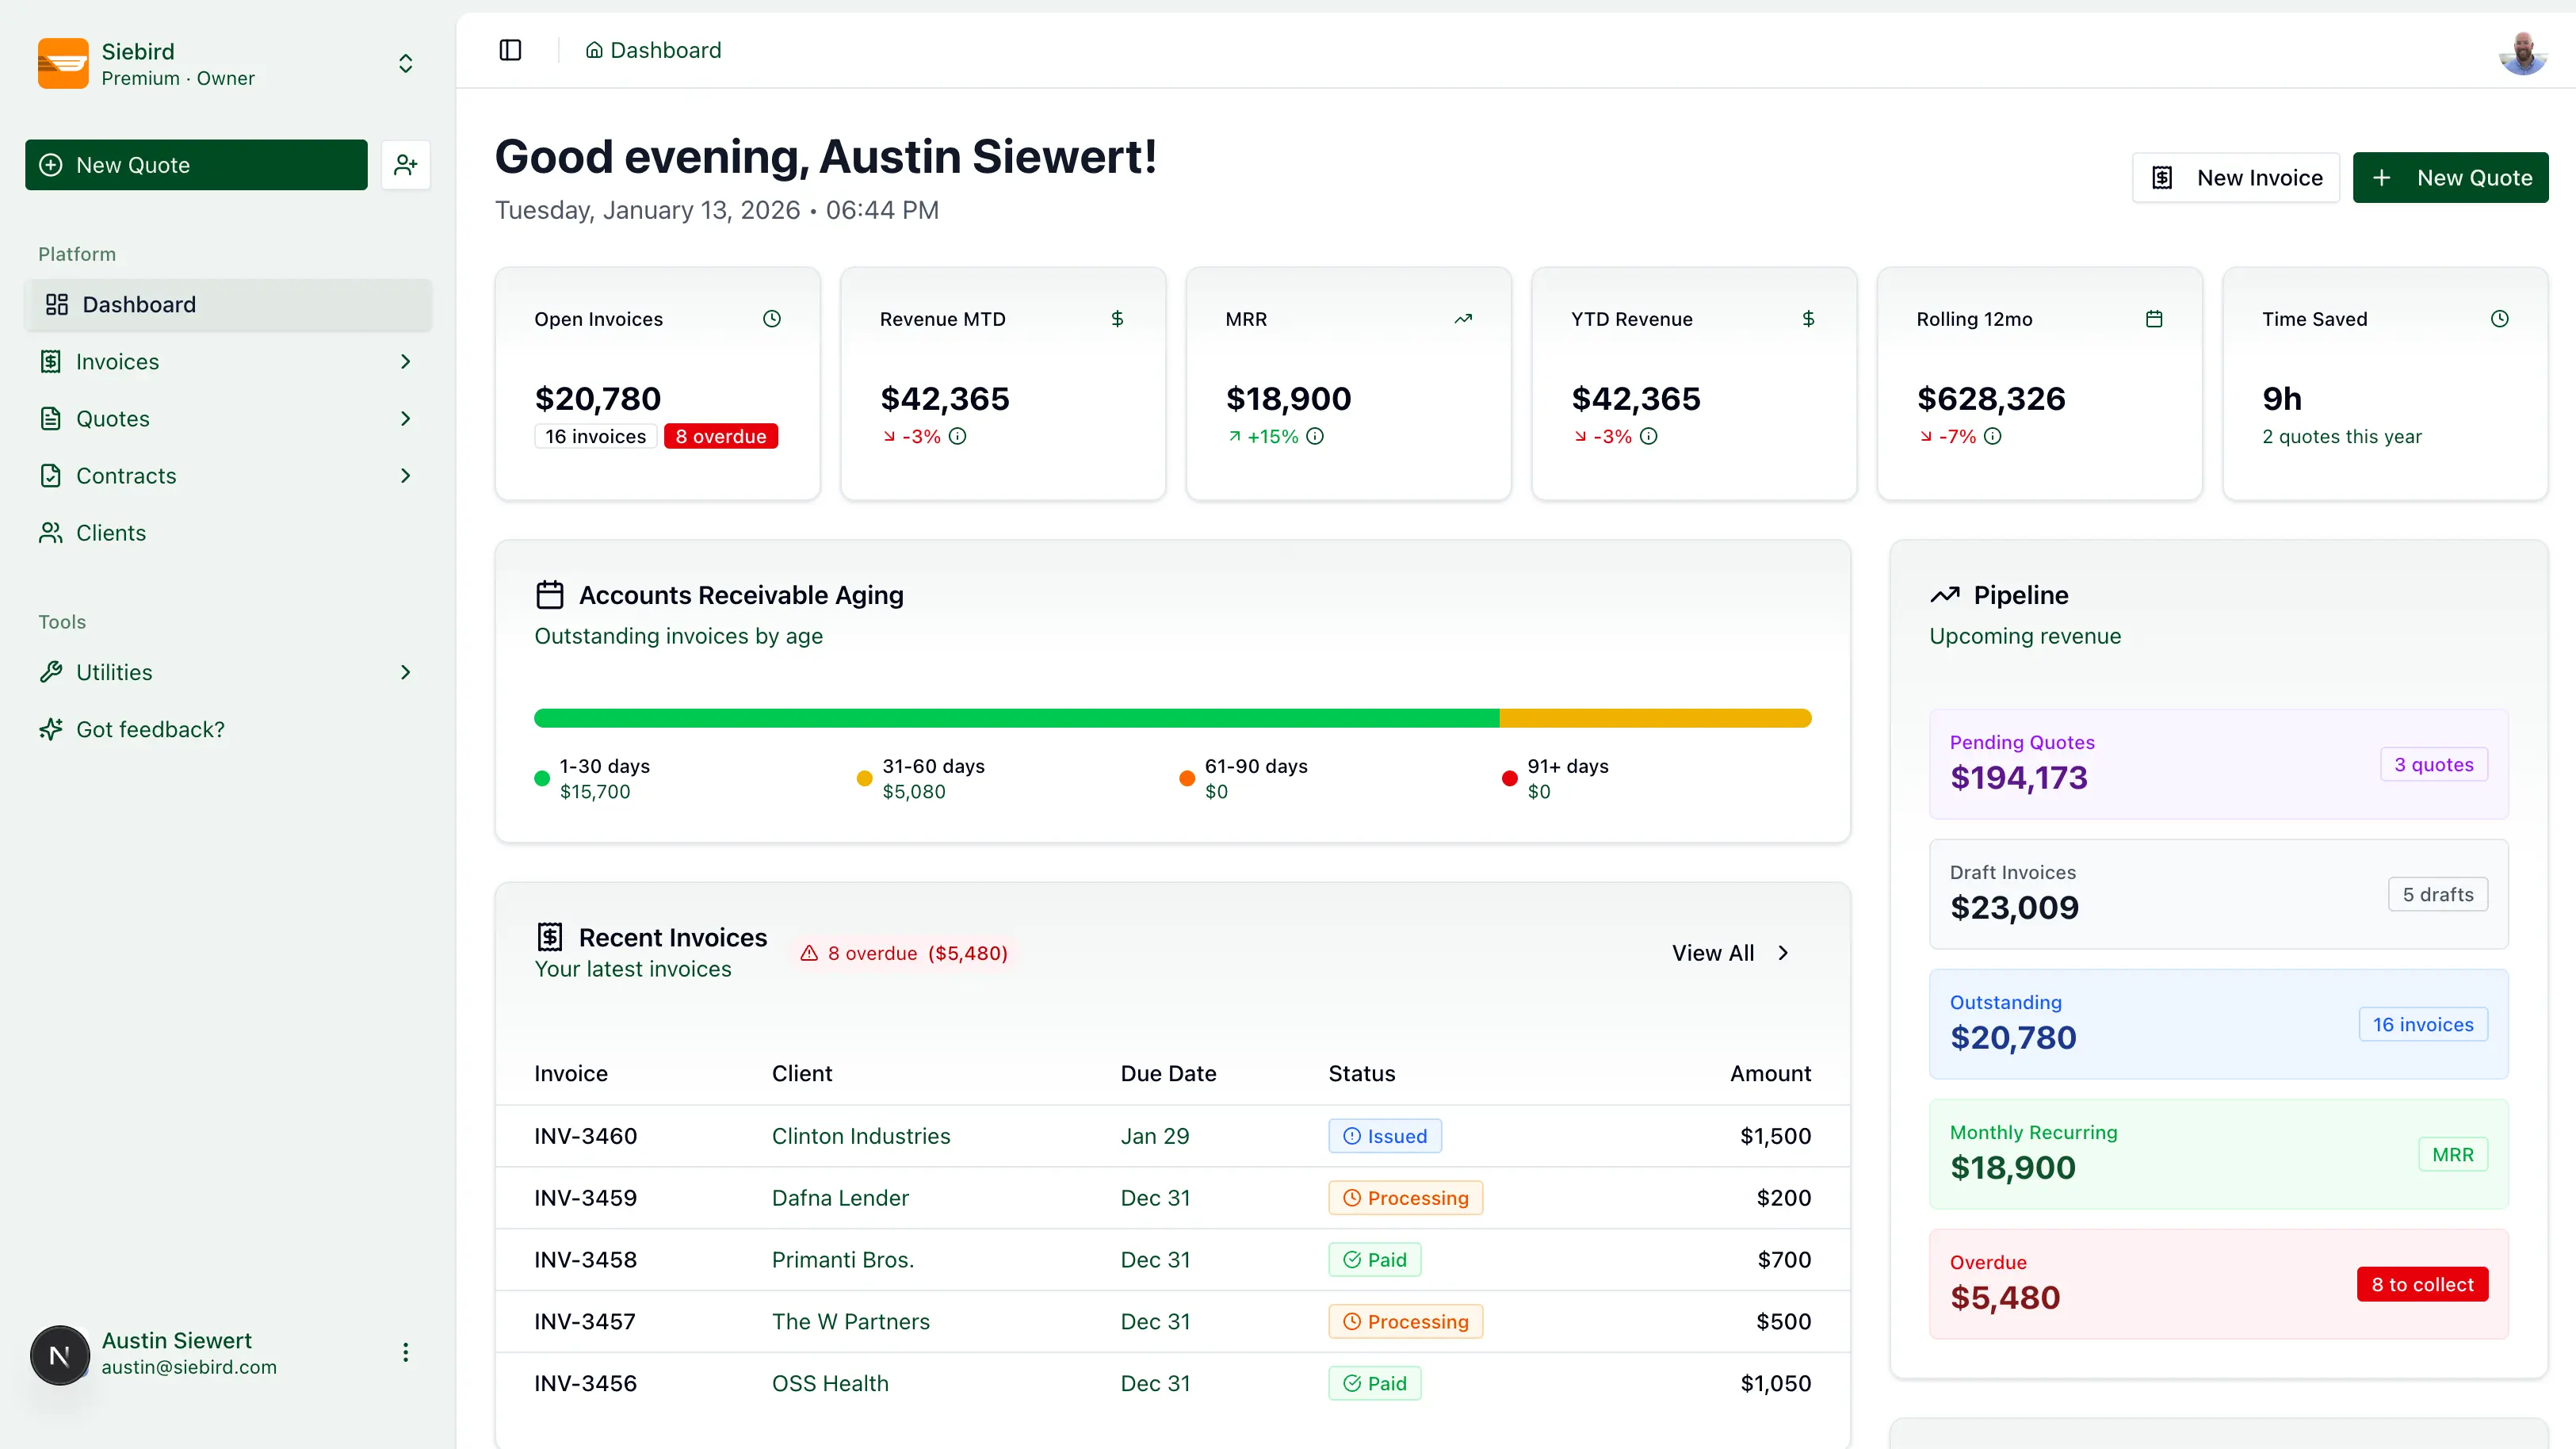Screen dimensions: 2576x1449
Task: Collapse the sidebar using the panel toggle icon
Action: pyautogui.click(x=510, y=50)
